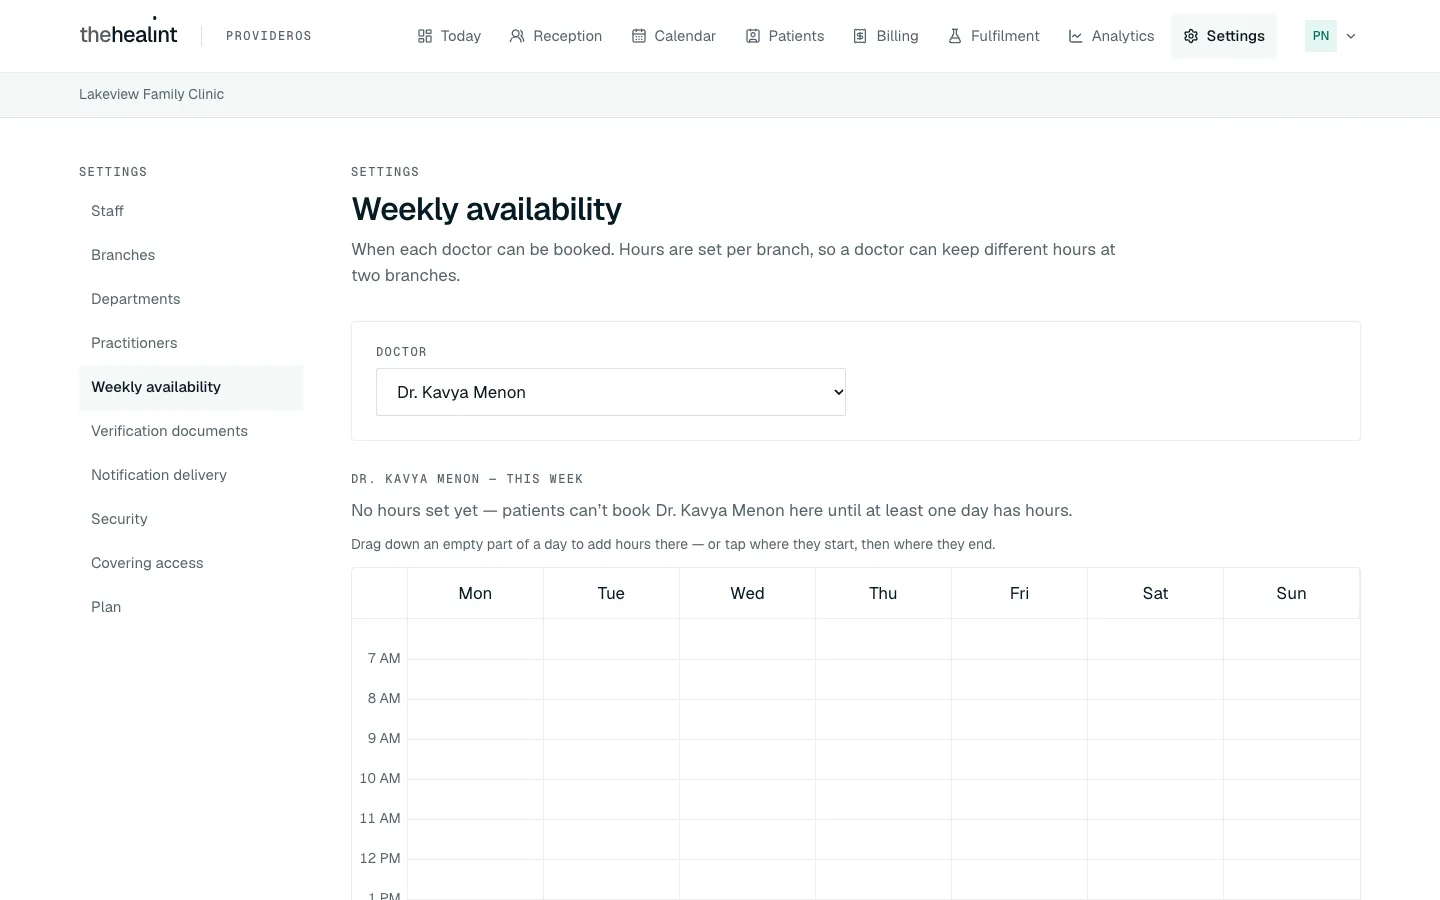This screenshot has height=900, width=1440.
Task: Open the PN account avatar
Action: pyautogui.click(x=1321, y=36)
